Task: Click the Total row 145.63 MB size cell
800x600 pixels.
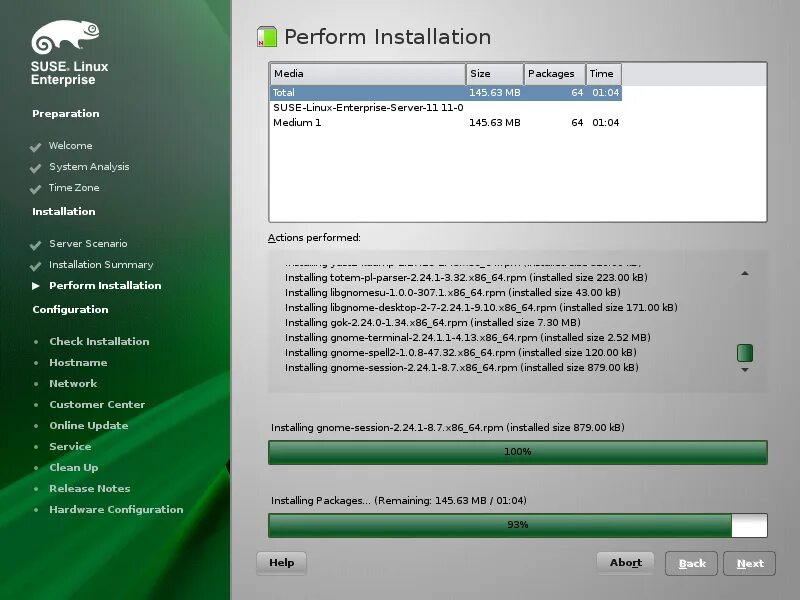Action: (495, 93)
